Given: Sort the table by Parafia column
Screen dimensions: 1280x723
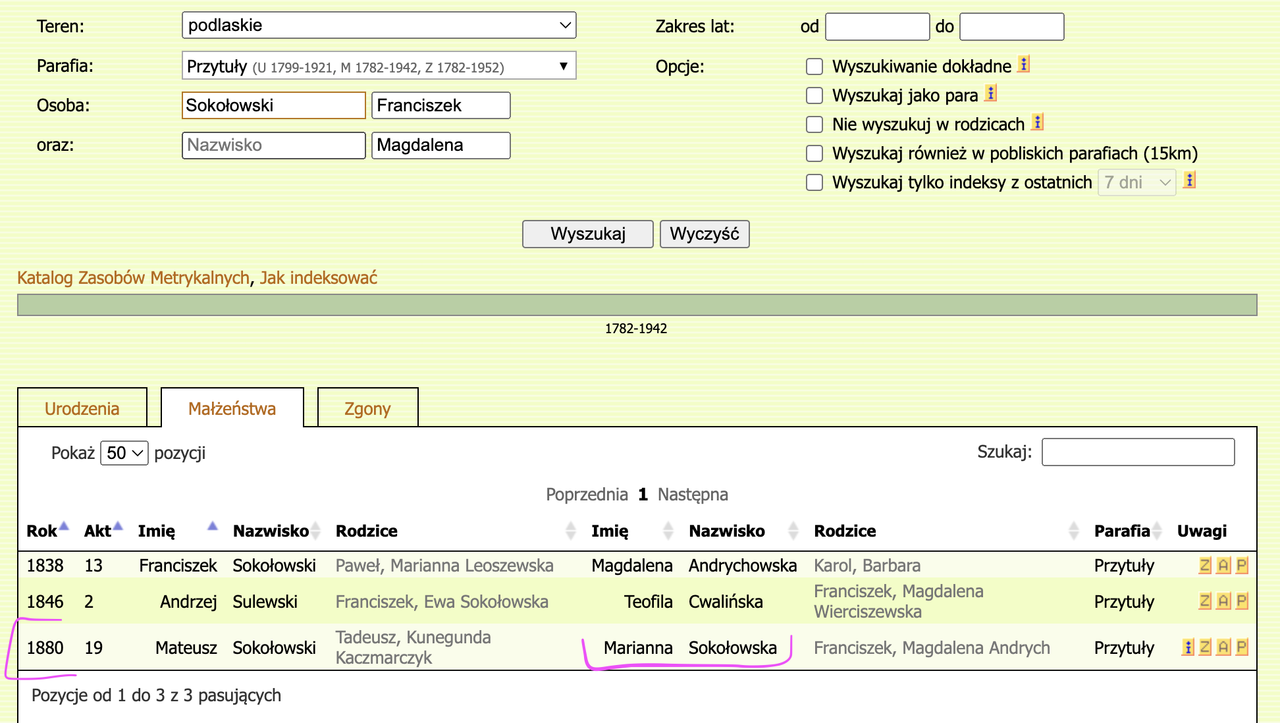Looking at the screenshot, I should coord(1128,531).
